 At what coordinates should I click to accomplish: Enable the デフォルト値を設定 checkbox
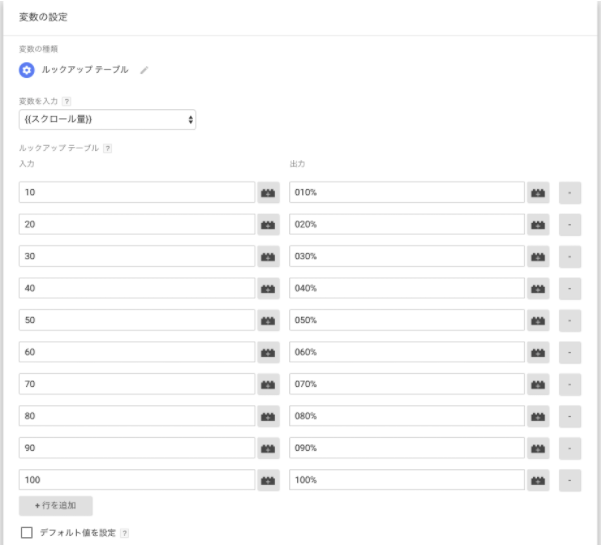tap(26, 532)
